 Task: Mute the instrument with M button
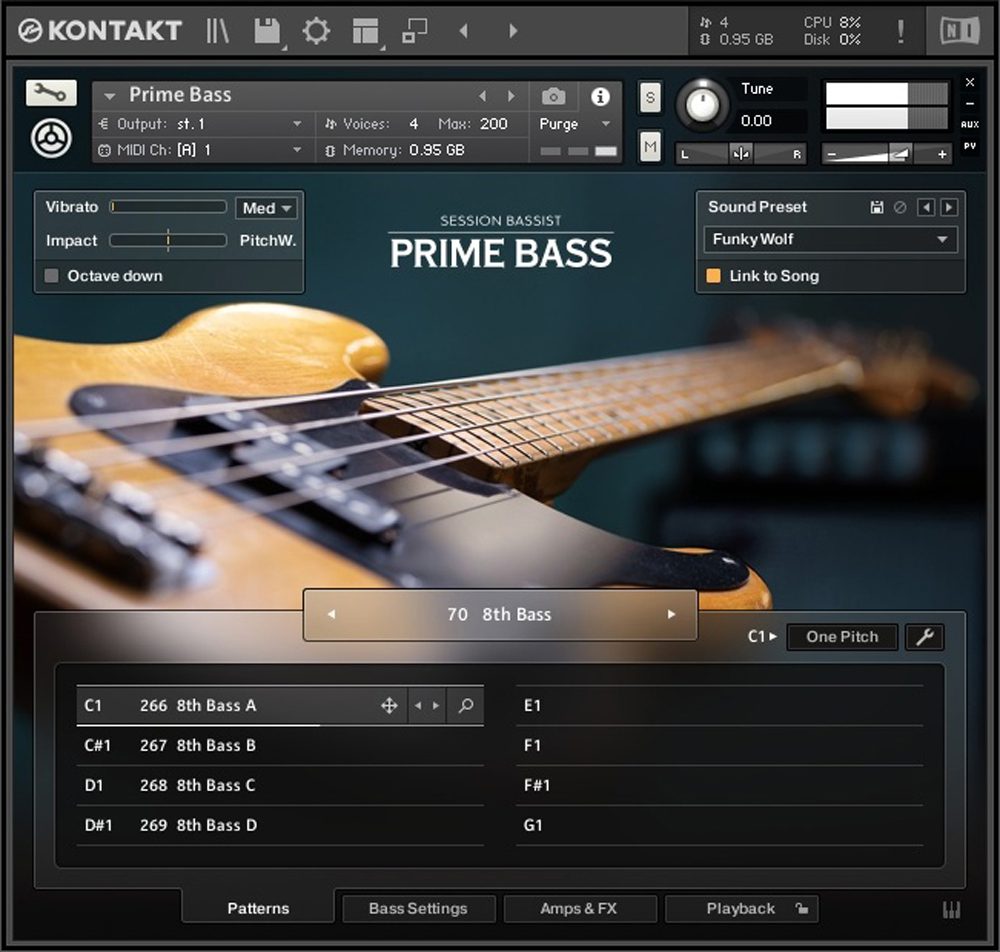point(650,147)
